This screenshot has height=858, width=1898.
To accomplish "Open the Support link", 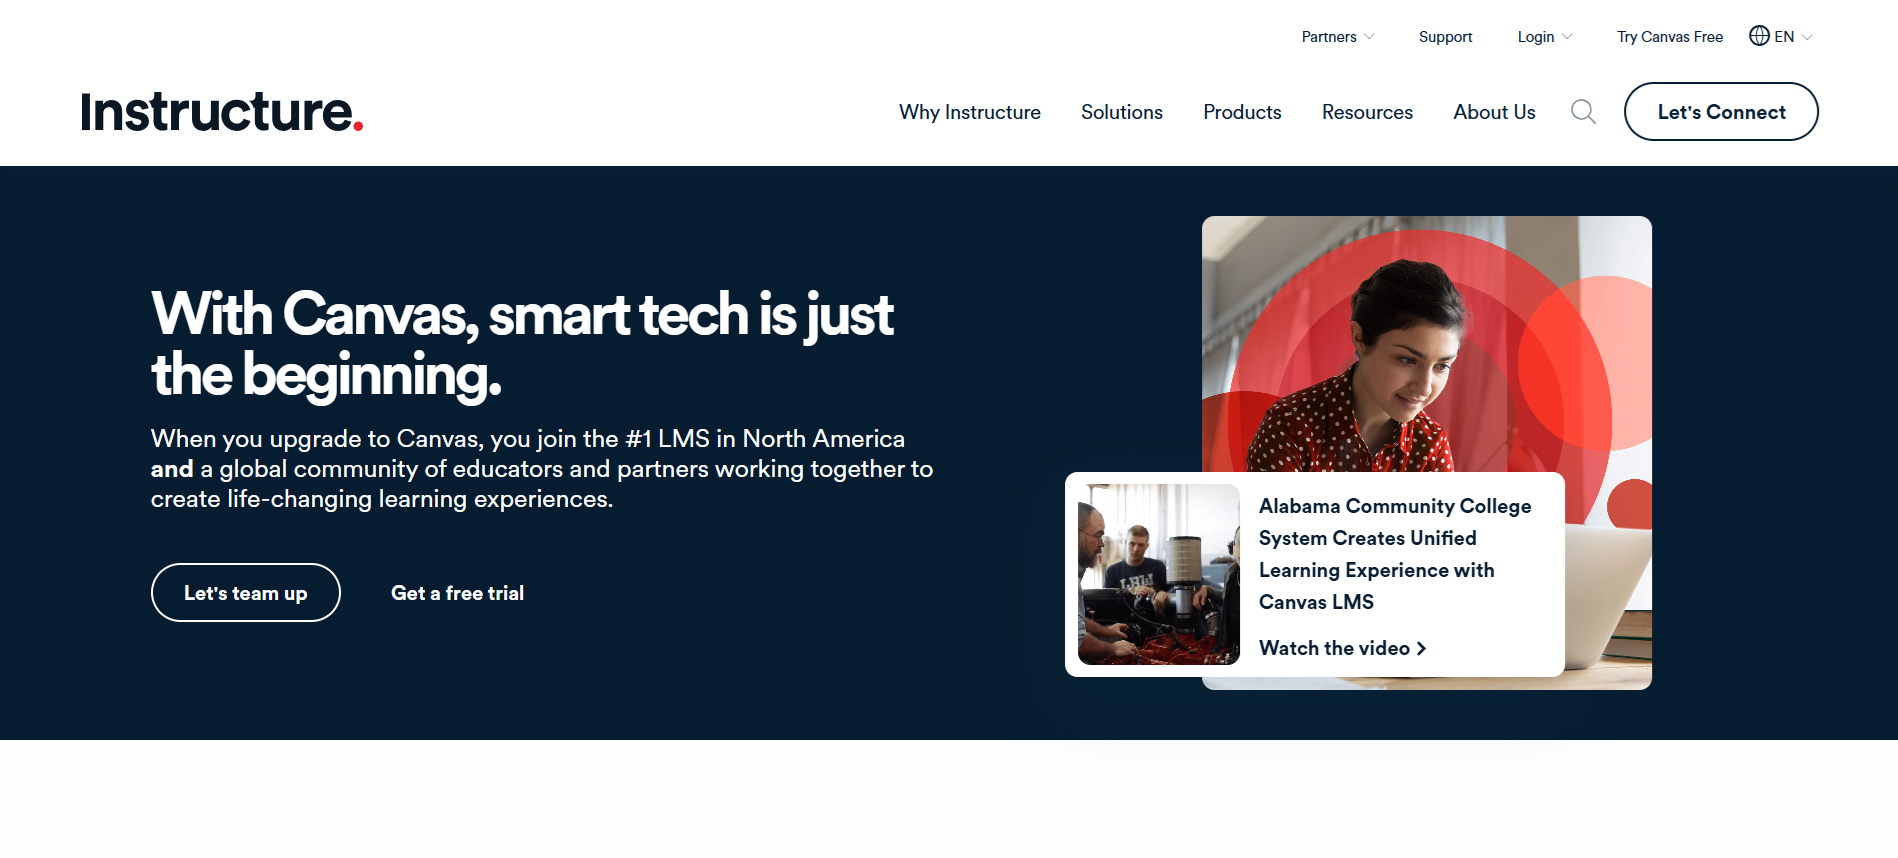I will pyautogui.click(x=1445, y=37).
